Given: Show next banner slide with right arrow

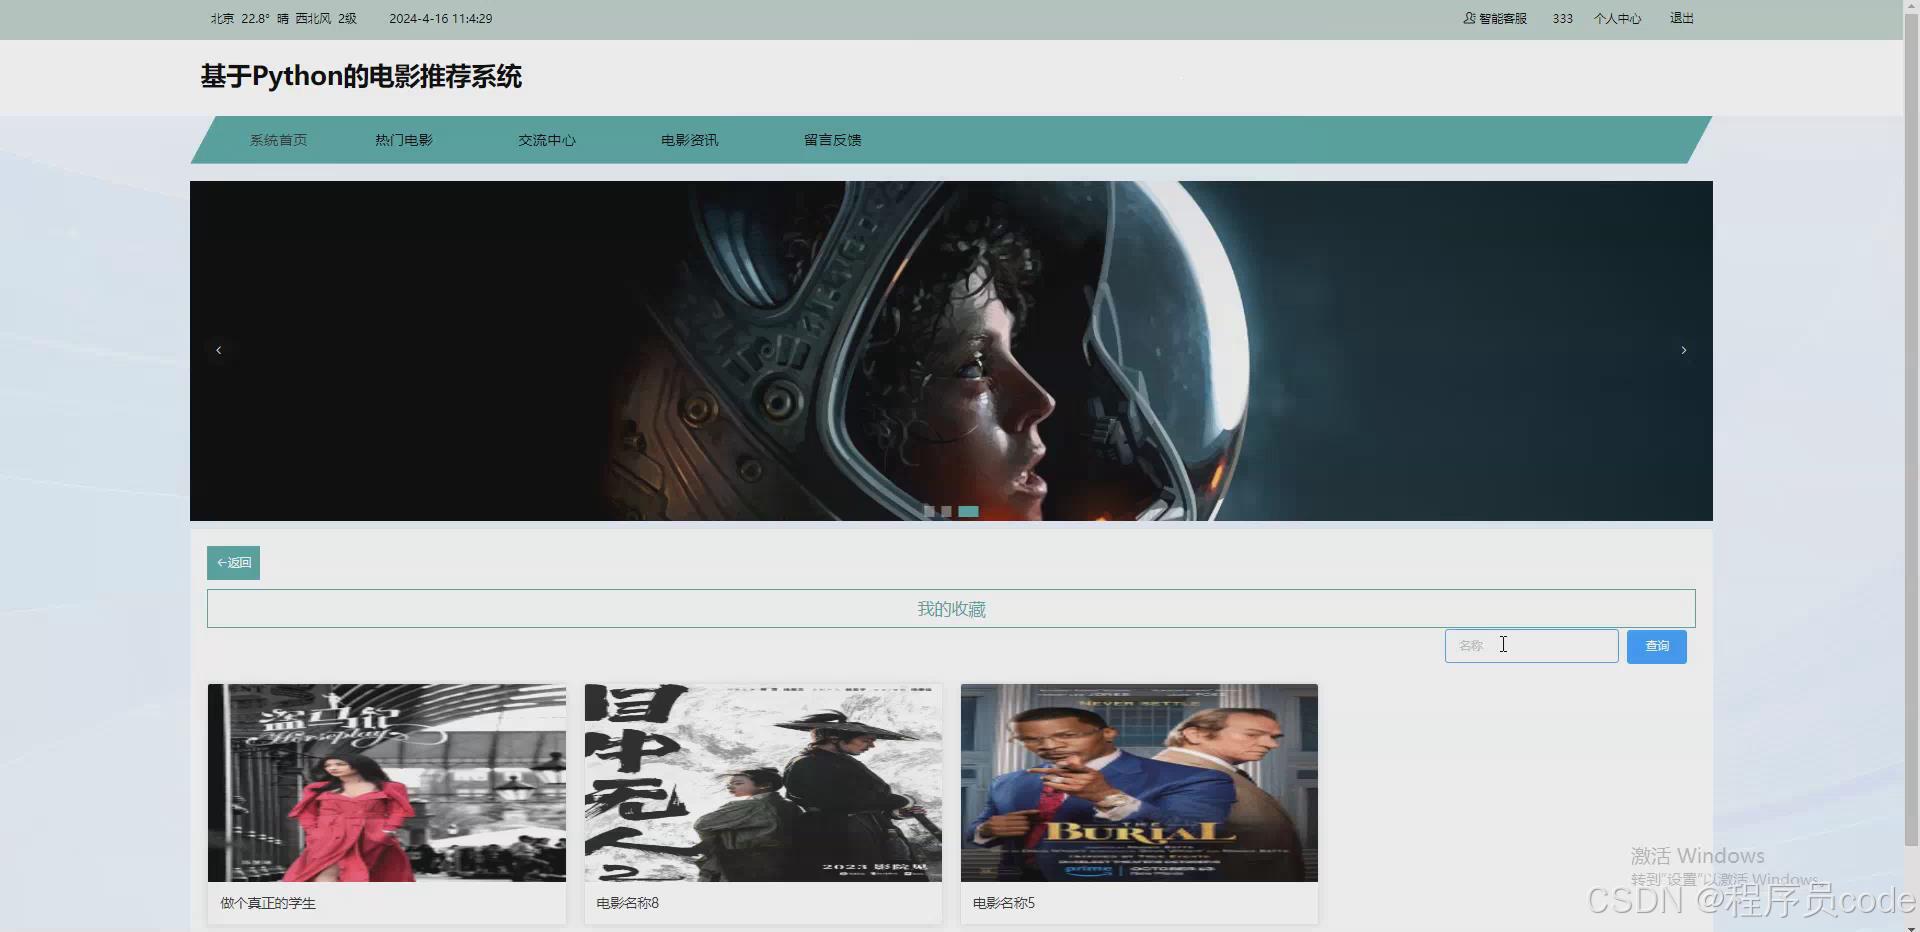Looking at the screenshot, I should coord(1684,350).
